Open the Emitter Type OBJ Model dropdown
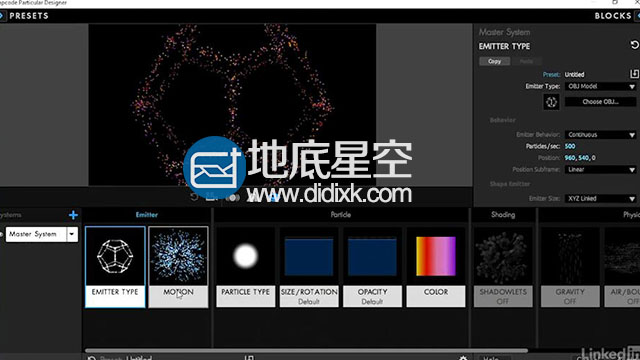Viewport: 640px width, 360px height. [600, 86]
